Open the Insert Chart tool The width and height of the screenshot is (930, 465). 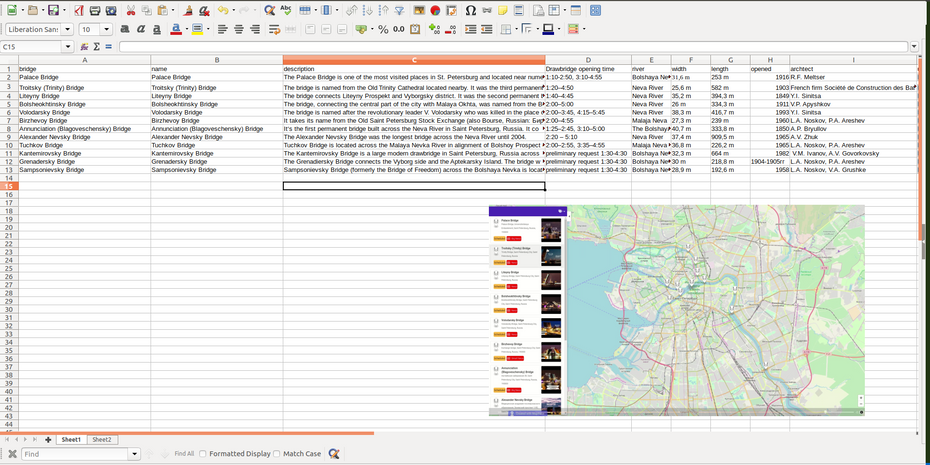[436, 10]
